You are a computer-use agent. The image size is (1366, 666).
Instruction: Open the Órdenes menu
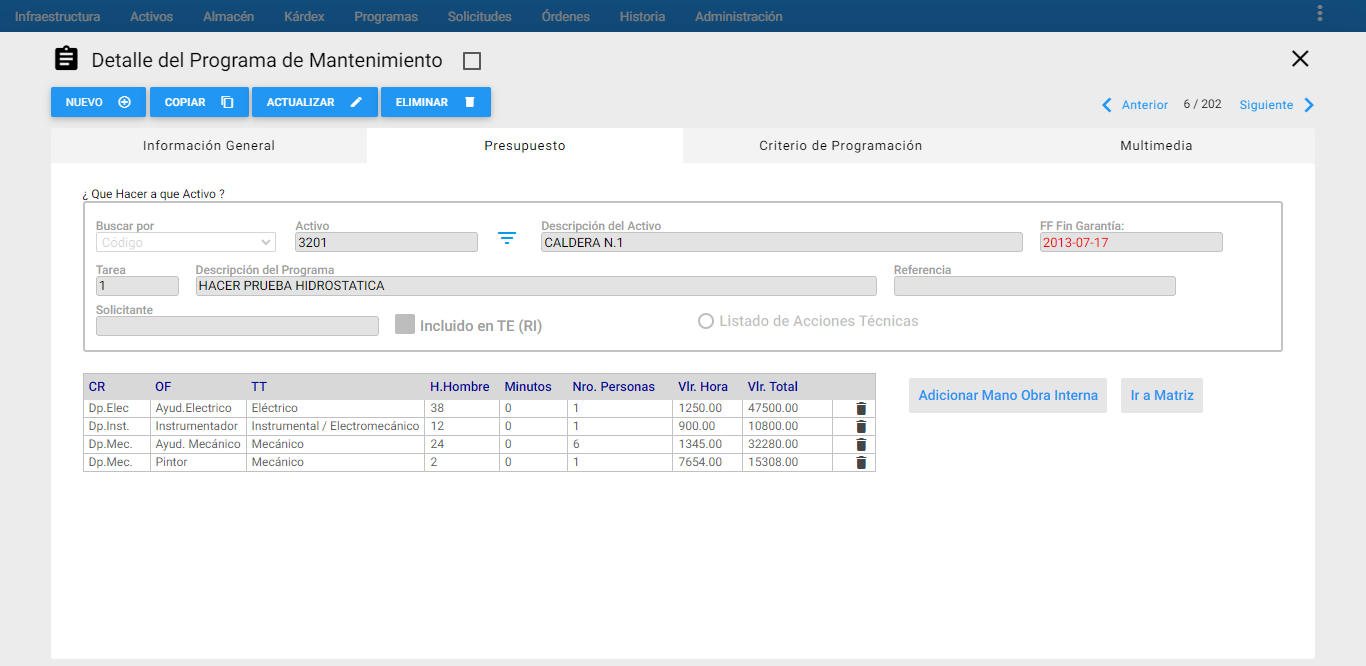[x=565, y=16]
